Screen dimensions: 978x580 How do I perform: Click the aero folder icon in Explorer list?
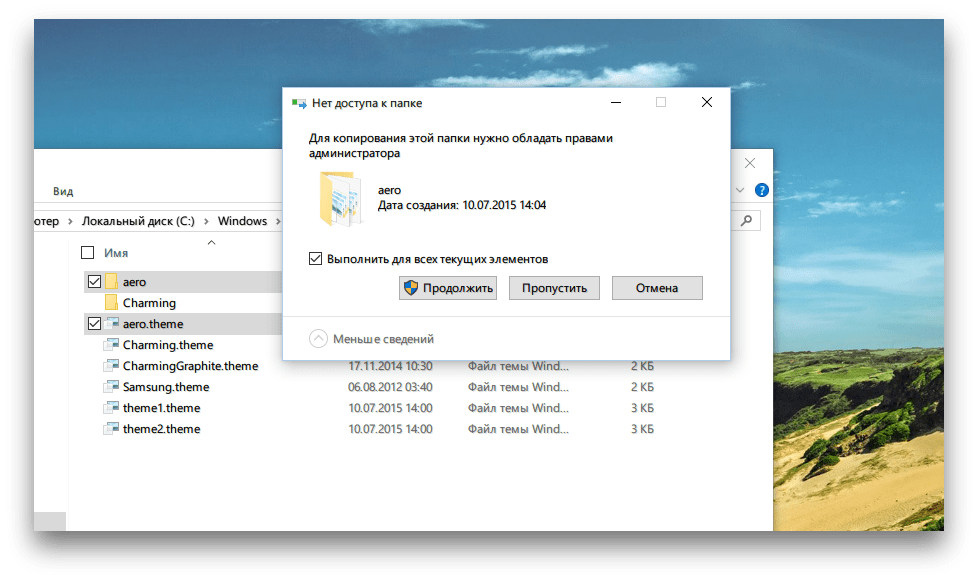[x=112, y=282]
